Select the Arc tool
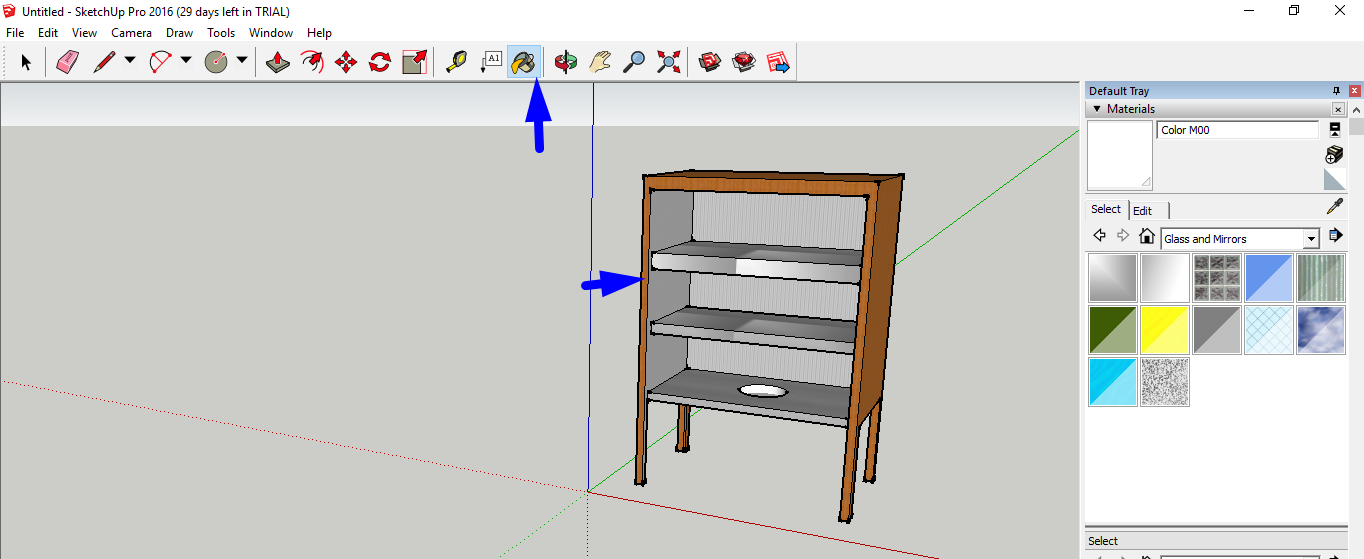Image resolution: width=1364 pixels, height=559 pixels. pos(160,62)
